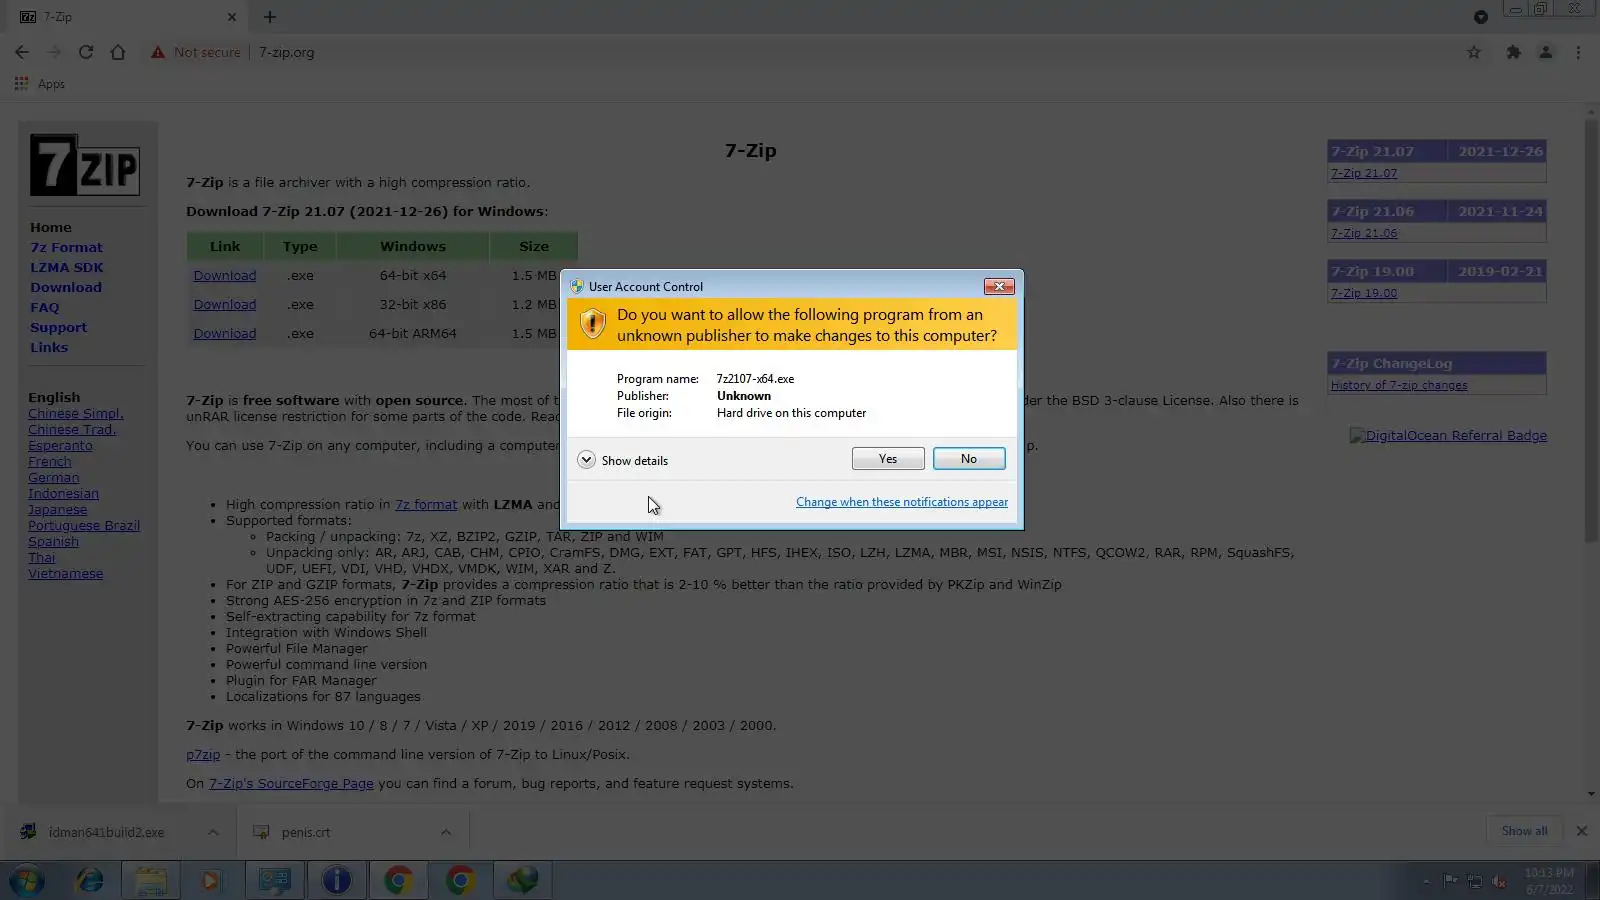The image size is (1600, 900).
Task: Open Chrome's three-dot menu
Action: [1578, 52]
